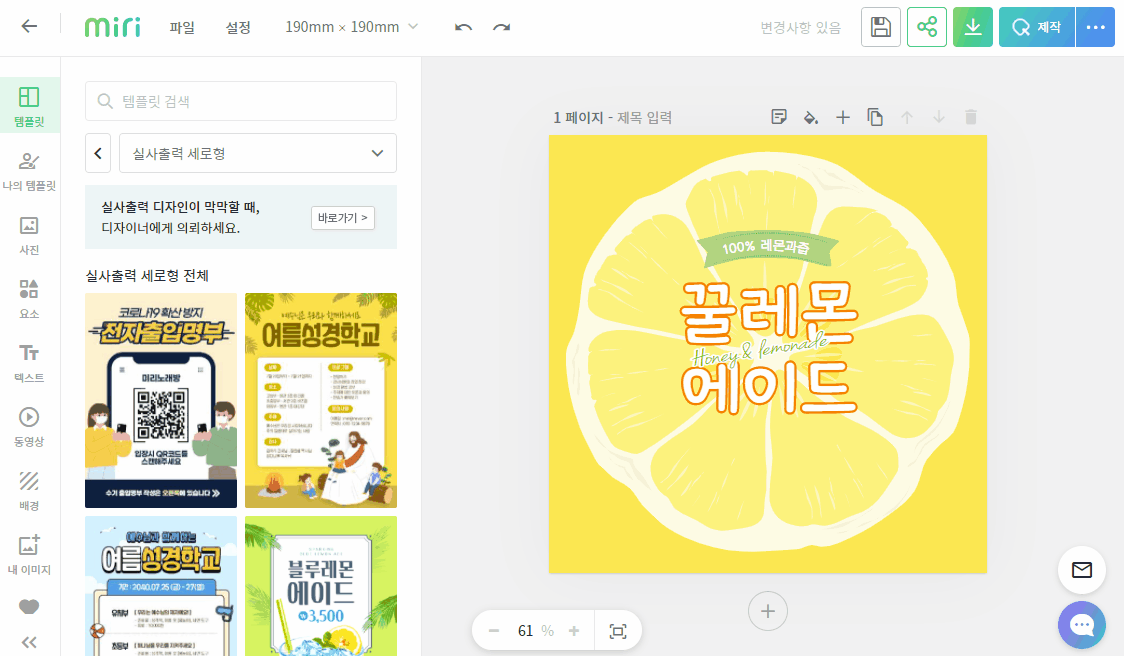Expand the 실사출력 세로형 dropdown
This screenshot has width=1124, height=656.
258,153
